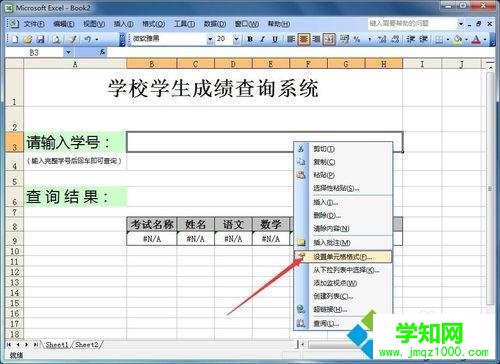Screen dimensions: 500x364
Task: Open the 帮助(H) menu
Action: click(x=279, y=24)
